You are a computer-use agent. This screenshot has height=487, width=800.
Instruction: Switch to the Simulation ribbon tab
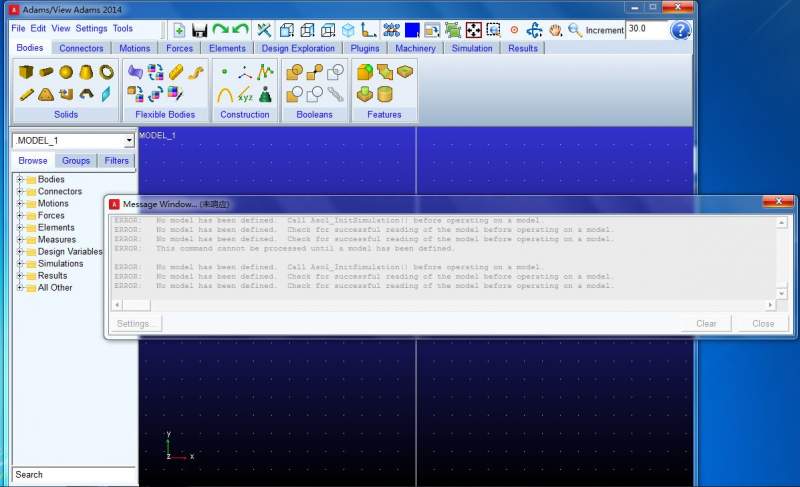pyautogui.click(x=472, y=48)
